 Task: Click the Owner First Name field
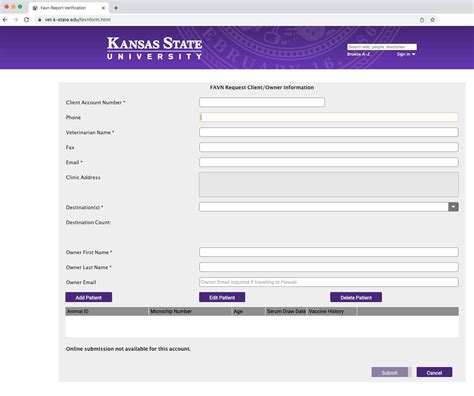point(329,252)
